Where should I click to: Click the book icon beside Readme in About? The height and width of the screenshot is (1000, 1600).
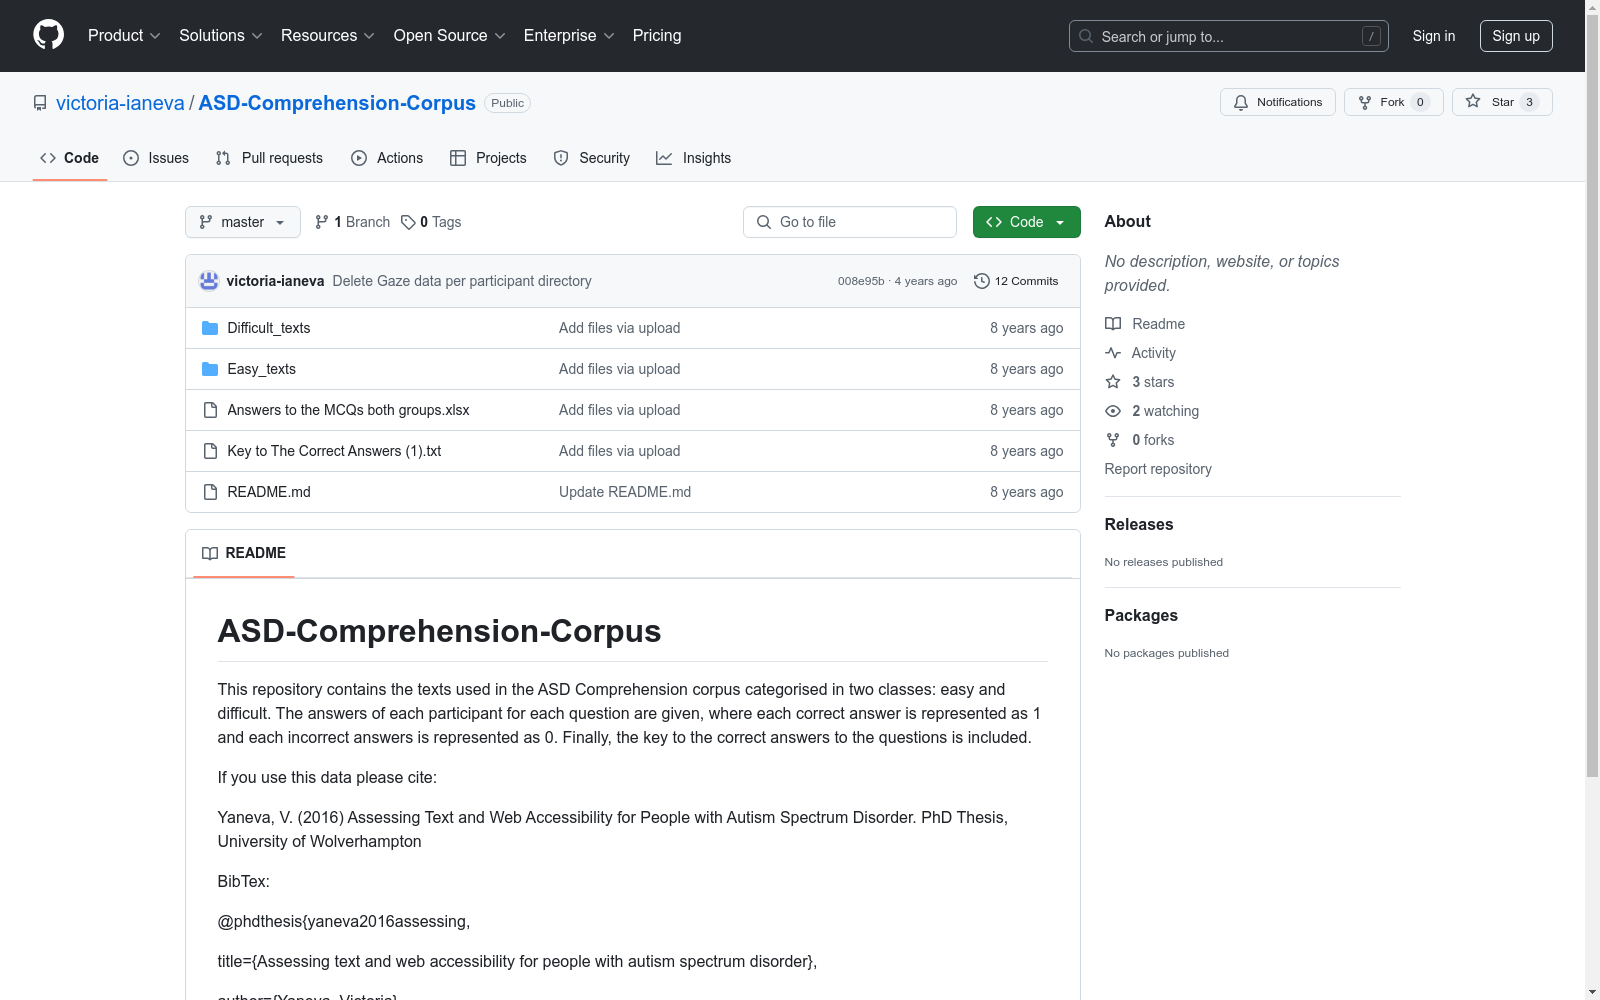pos(1113,324)
